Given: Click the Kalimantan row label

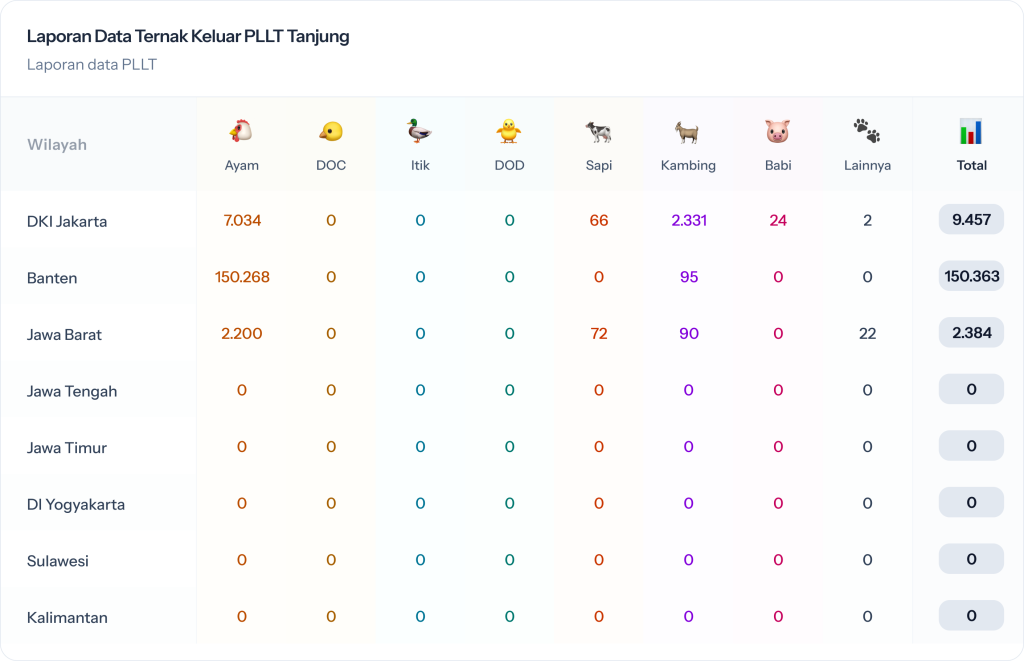Looking at the screenshot, I should (x=67, y=617).
